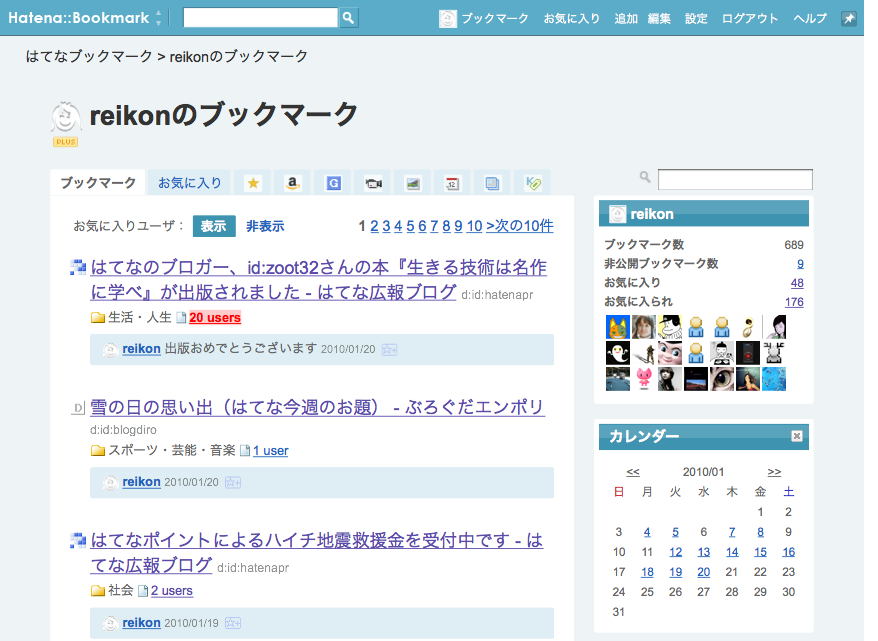Go to next month in calendar
Screen dimensions: 878x641
(774, 472)
